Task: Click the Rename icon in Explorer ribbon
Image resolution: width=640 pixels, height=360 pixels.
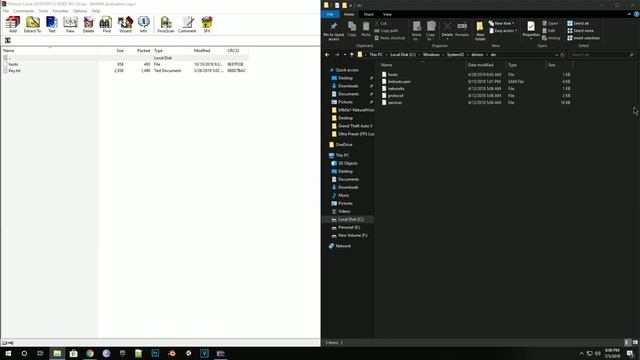Action: (462, 29)
